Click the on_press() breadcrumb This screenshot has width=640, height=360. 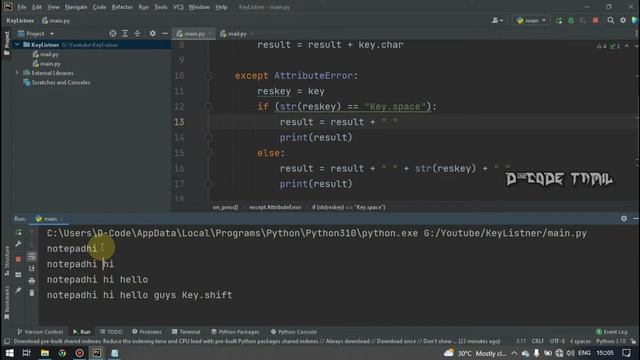pyautogui.click(x=225, y=207)
